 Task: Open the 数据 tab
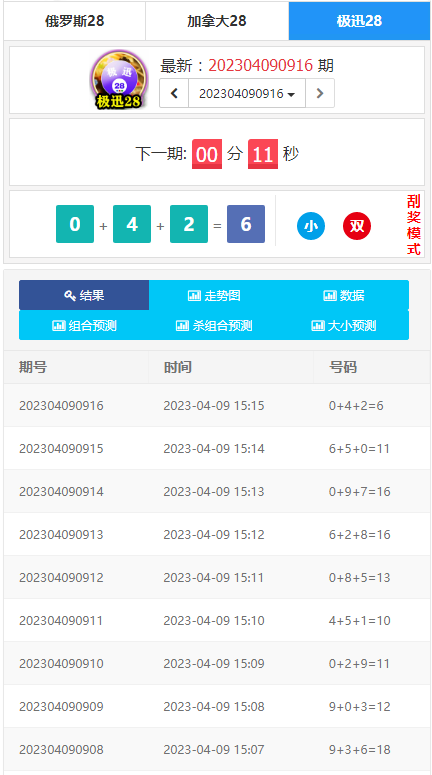tap(344, 296)
